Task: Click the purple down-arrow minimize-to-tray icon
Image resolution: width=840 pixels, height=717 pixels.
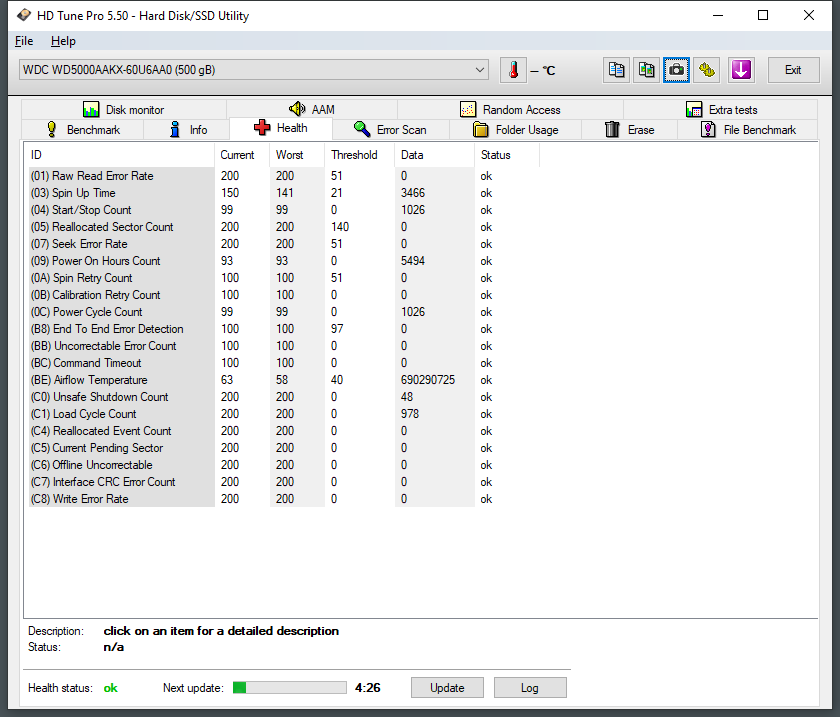Action: [x=740, y=70]
